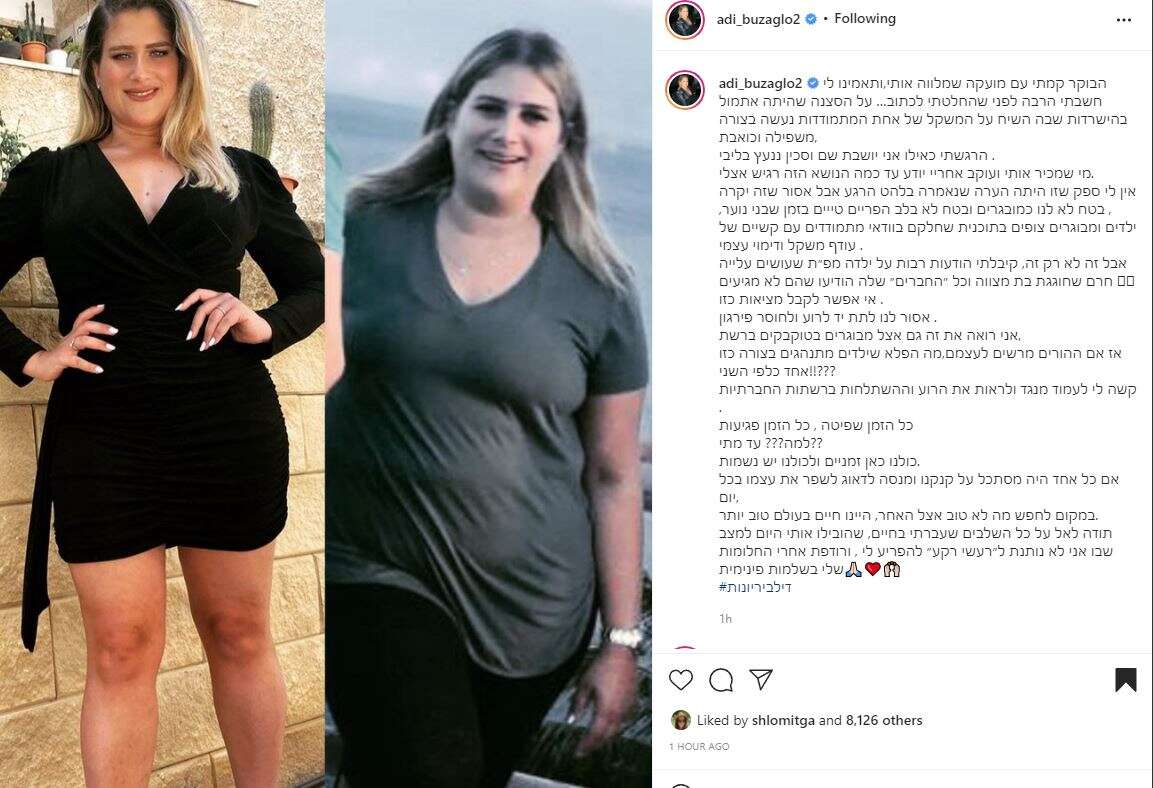Open adi_buzaglo2 username in caption
Image resolution: width=1153 pixels, height=788 pixels.
coord(760,83)
